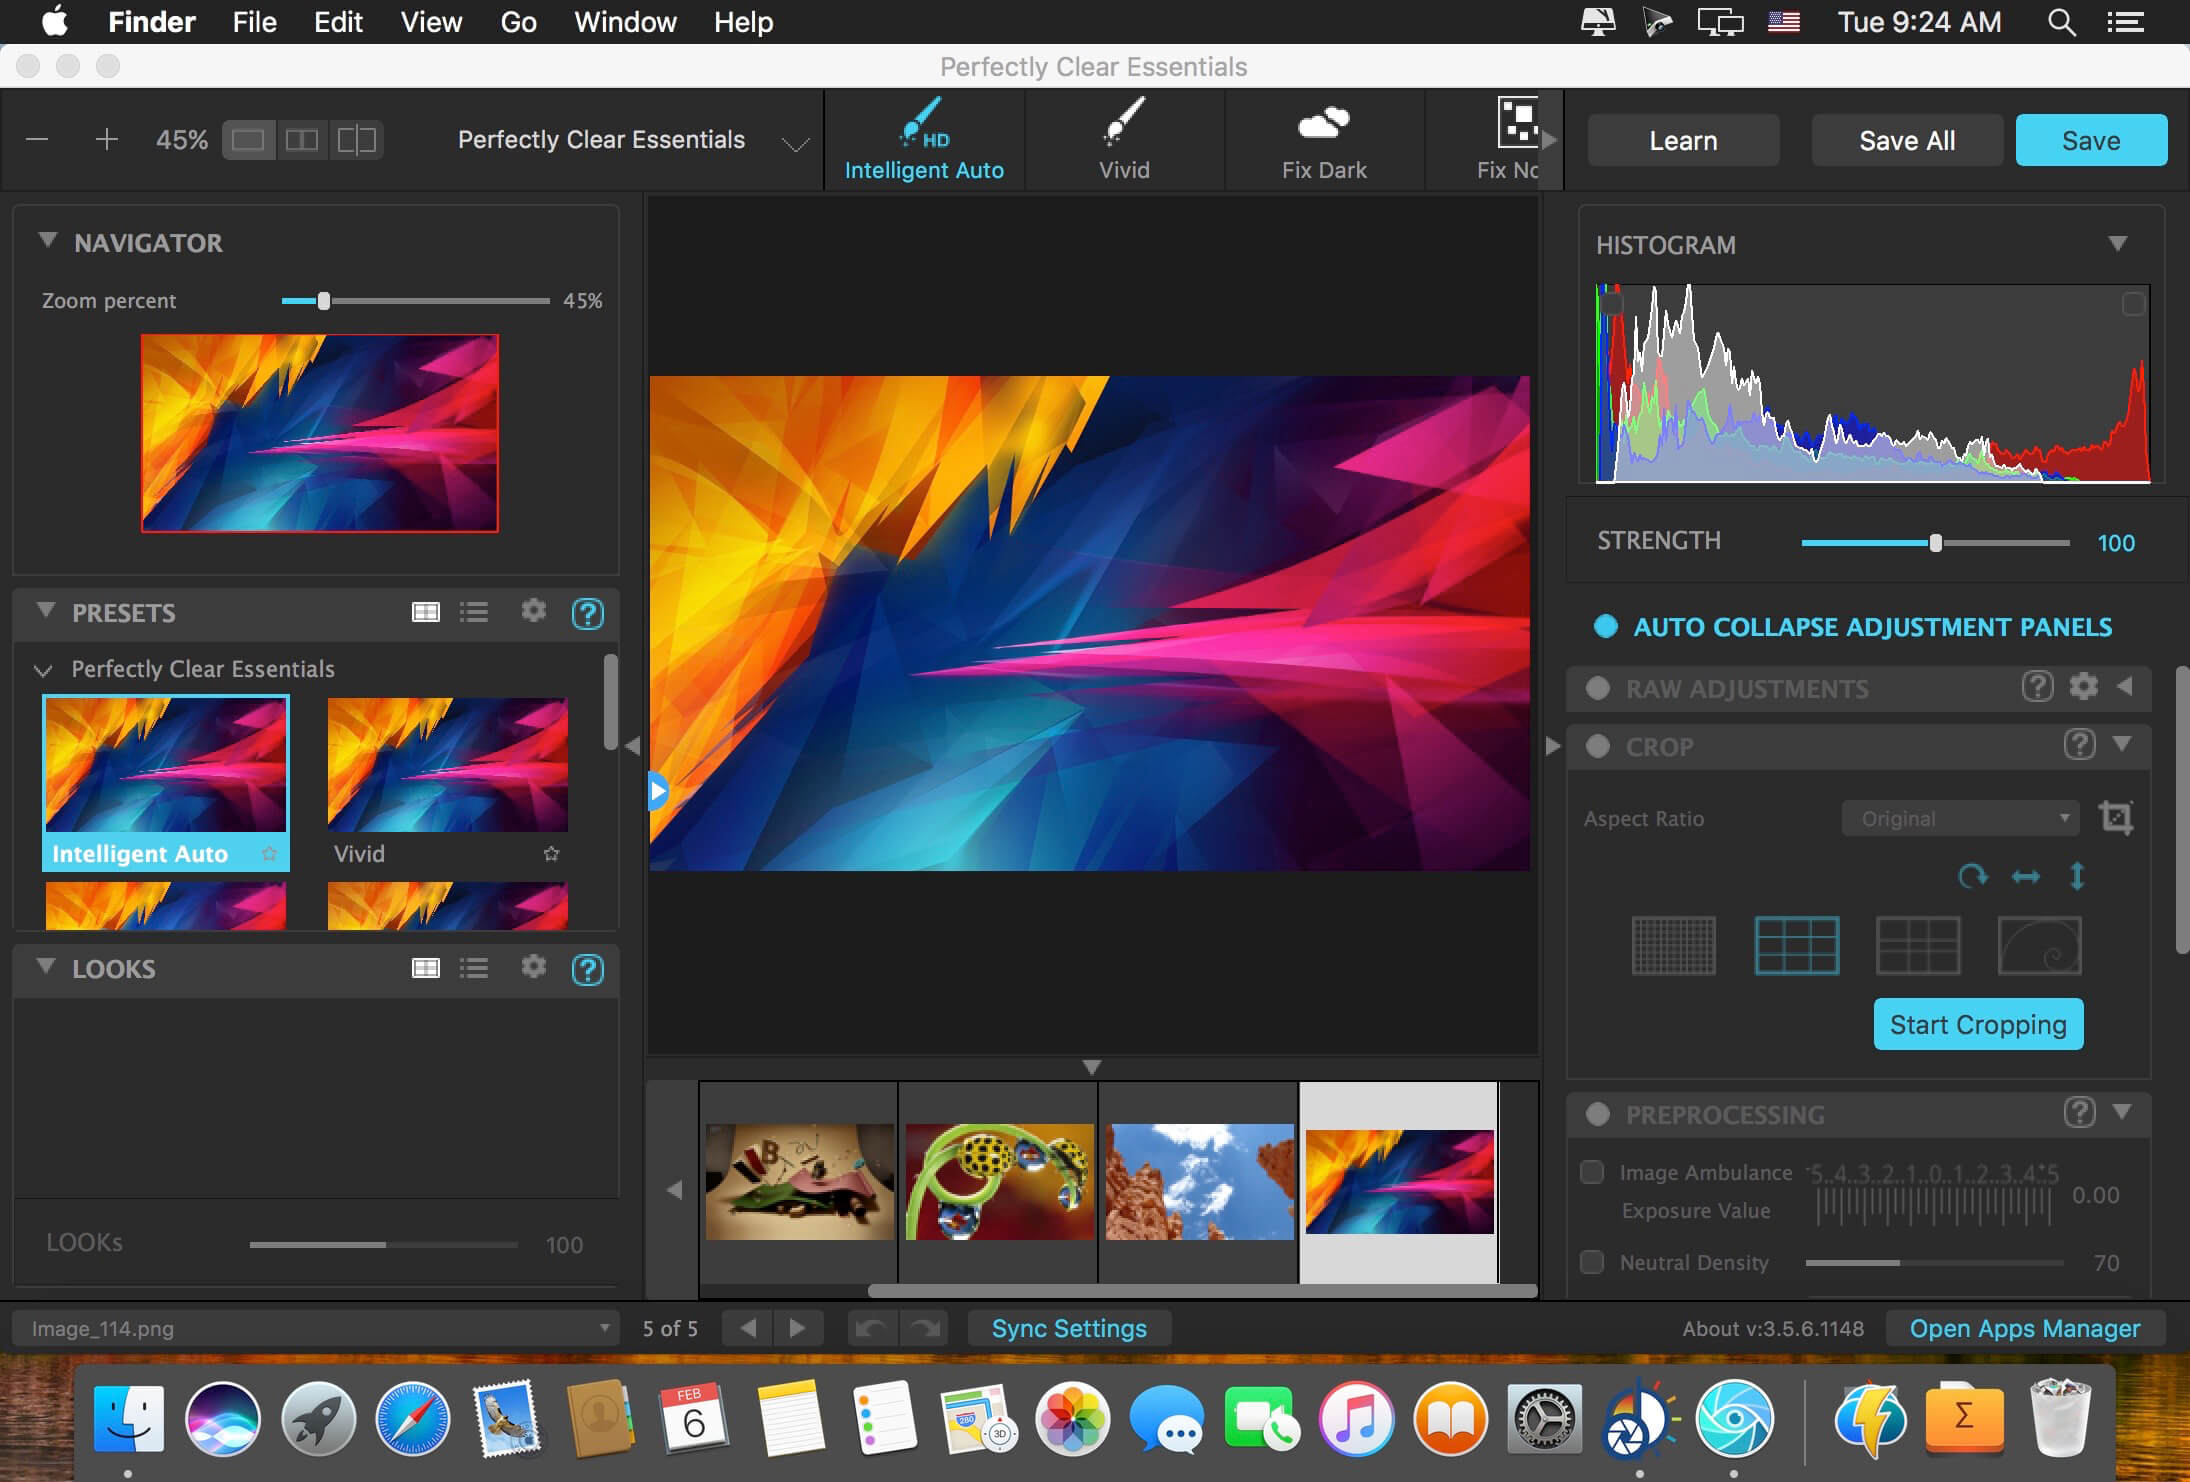
Task: Open the Window menu
Action: click(x=625, y=22)
